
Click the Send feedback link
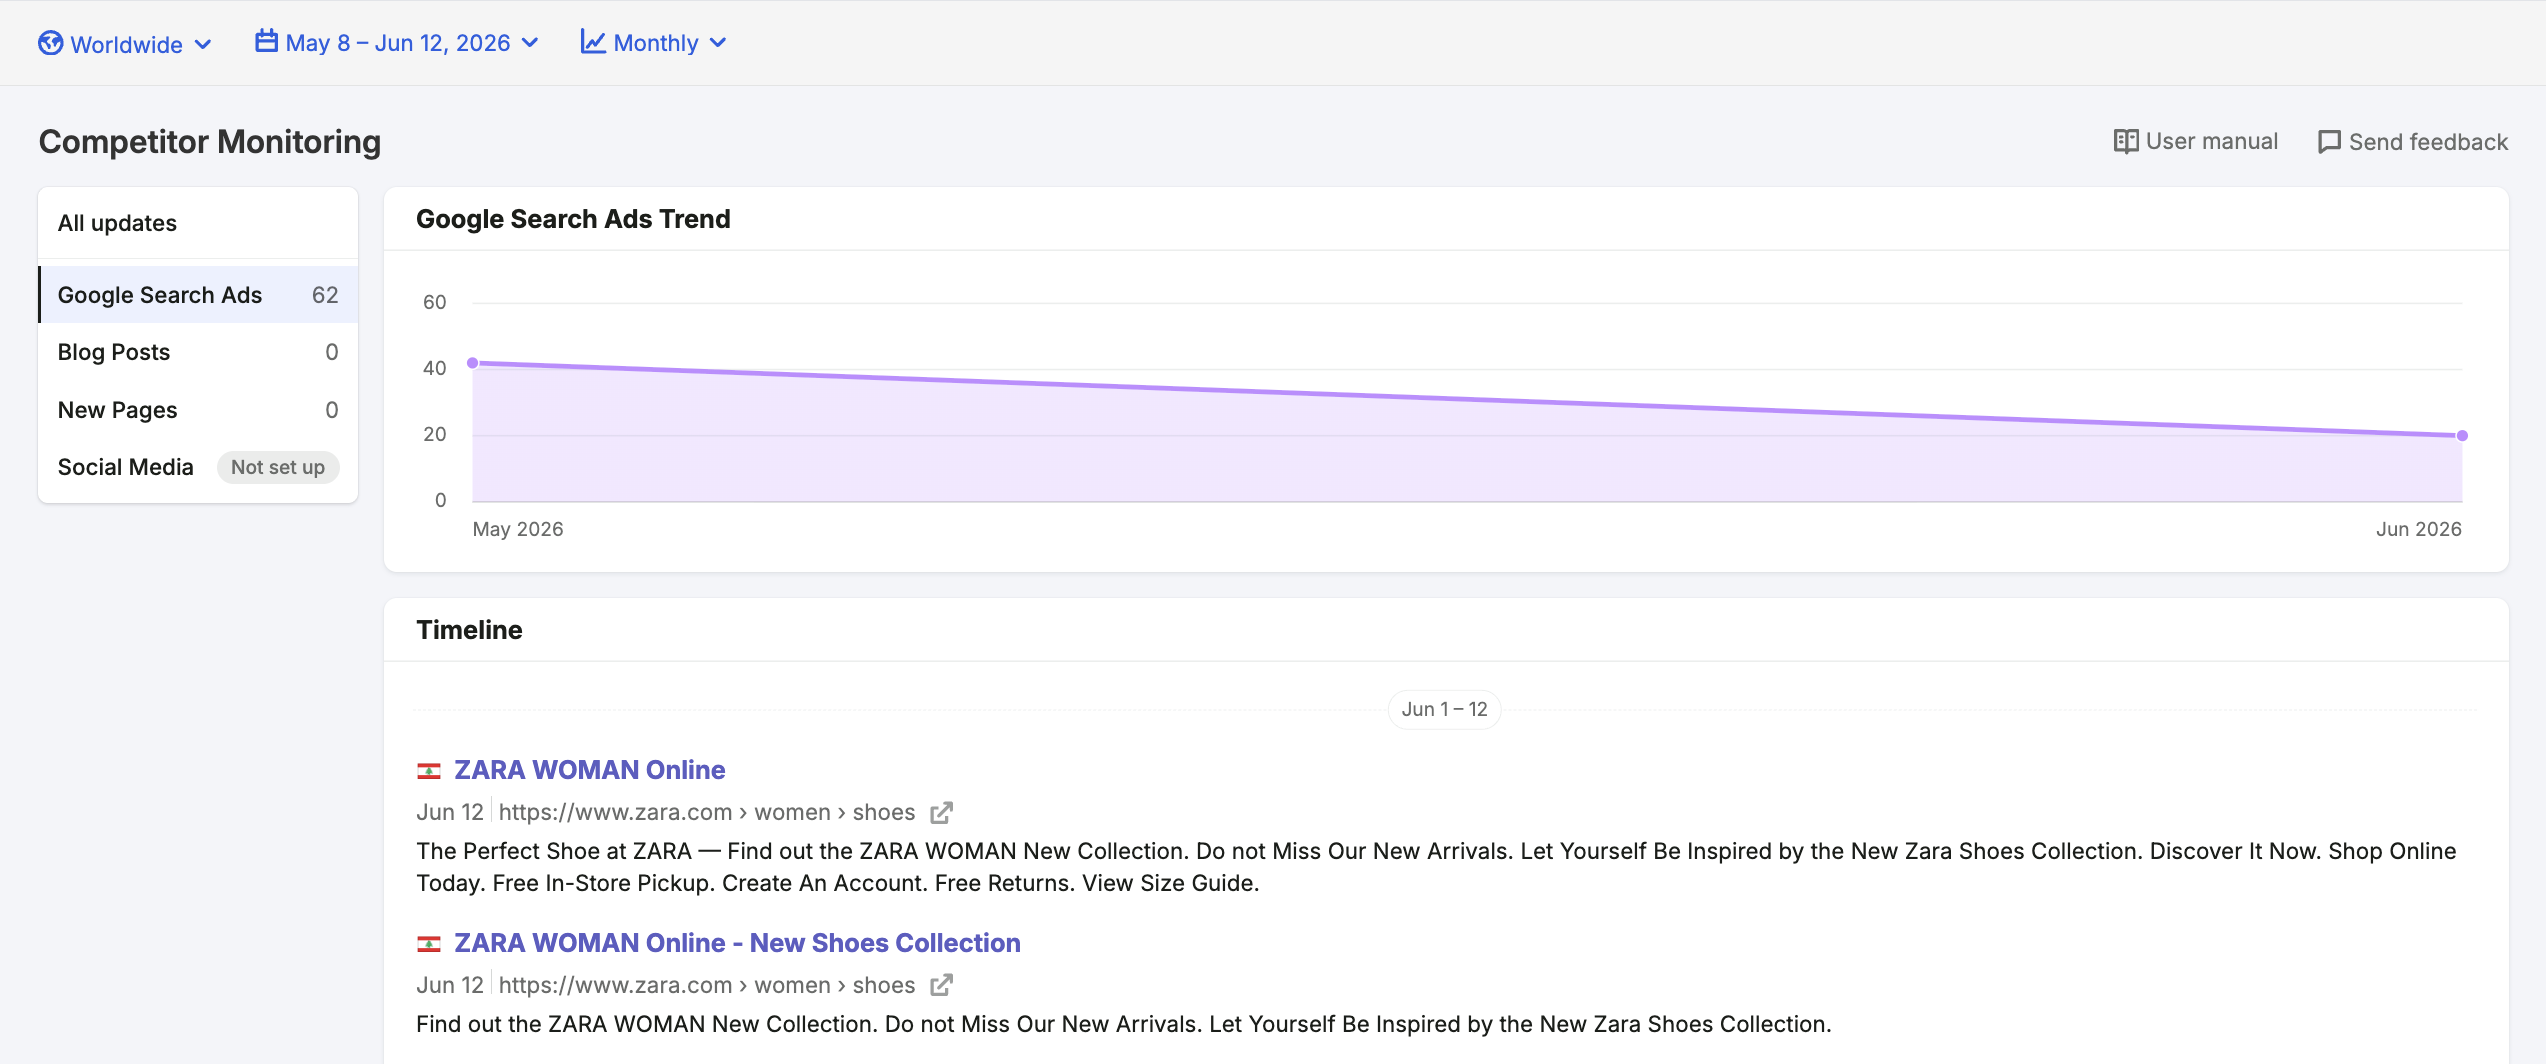(2412, 142)
